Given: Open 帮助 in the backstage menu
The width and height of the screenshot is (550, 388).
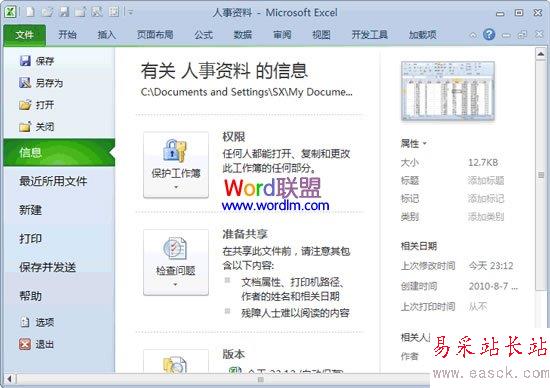Looking at the screenshot, I should (31, 296).
